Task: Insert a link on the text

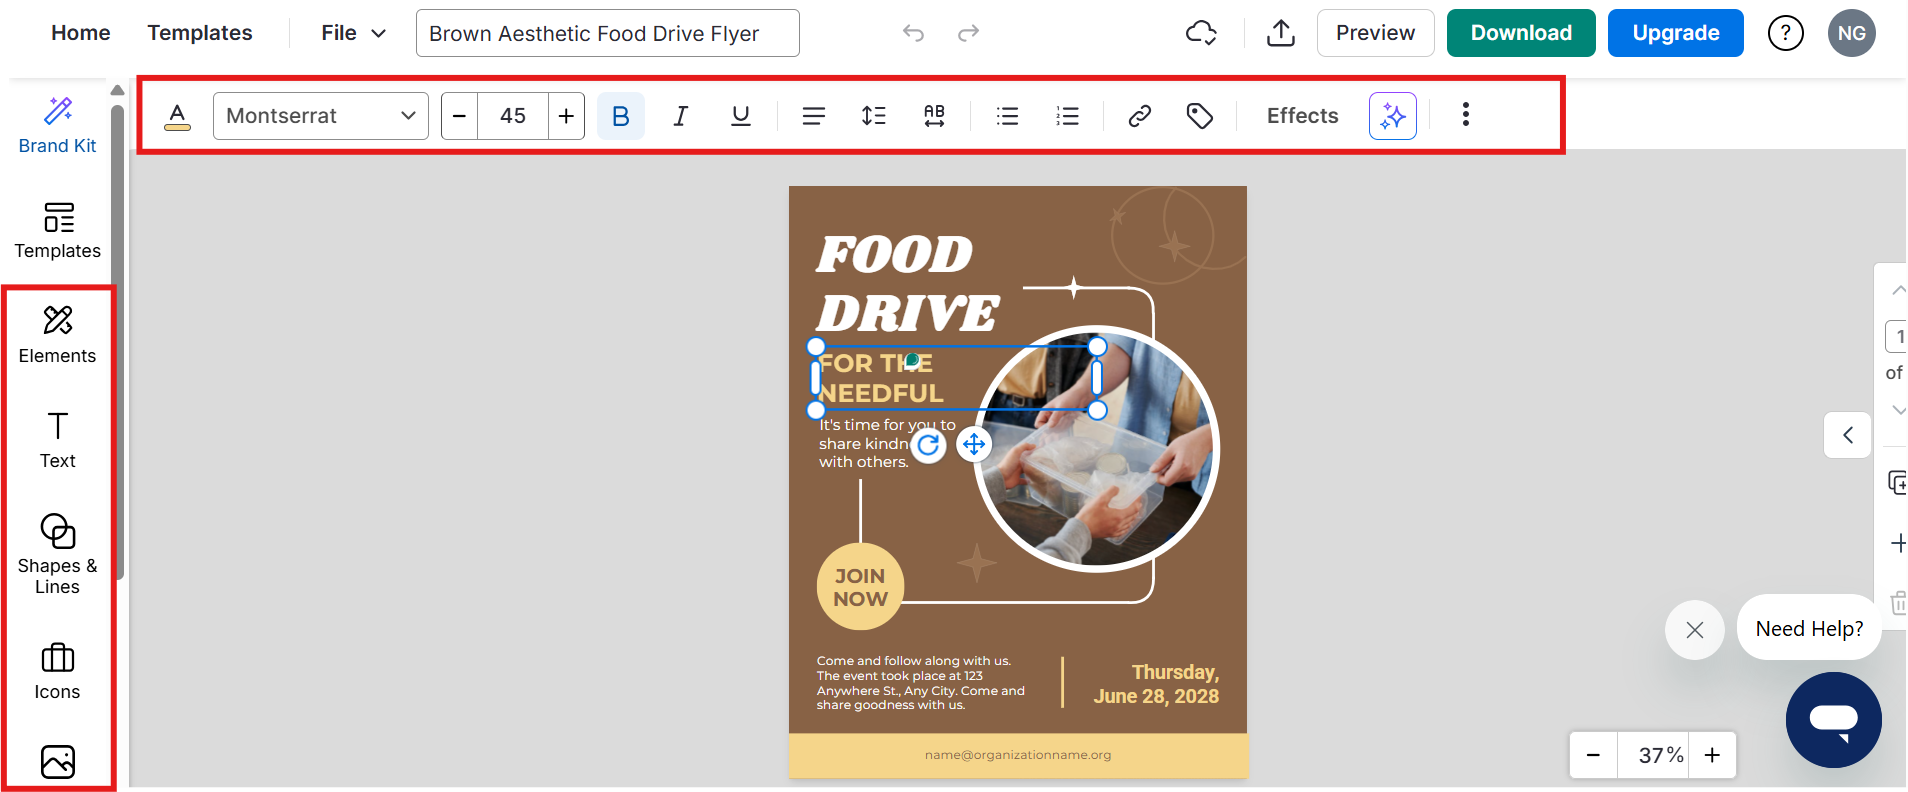Action: (1140, 116)
